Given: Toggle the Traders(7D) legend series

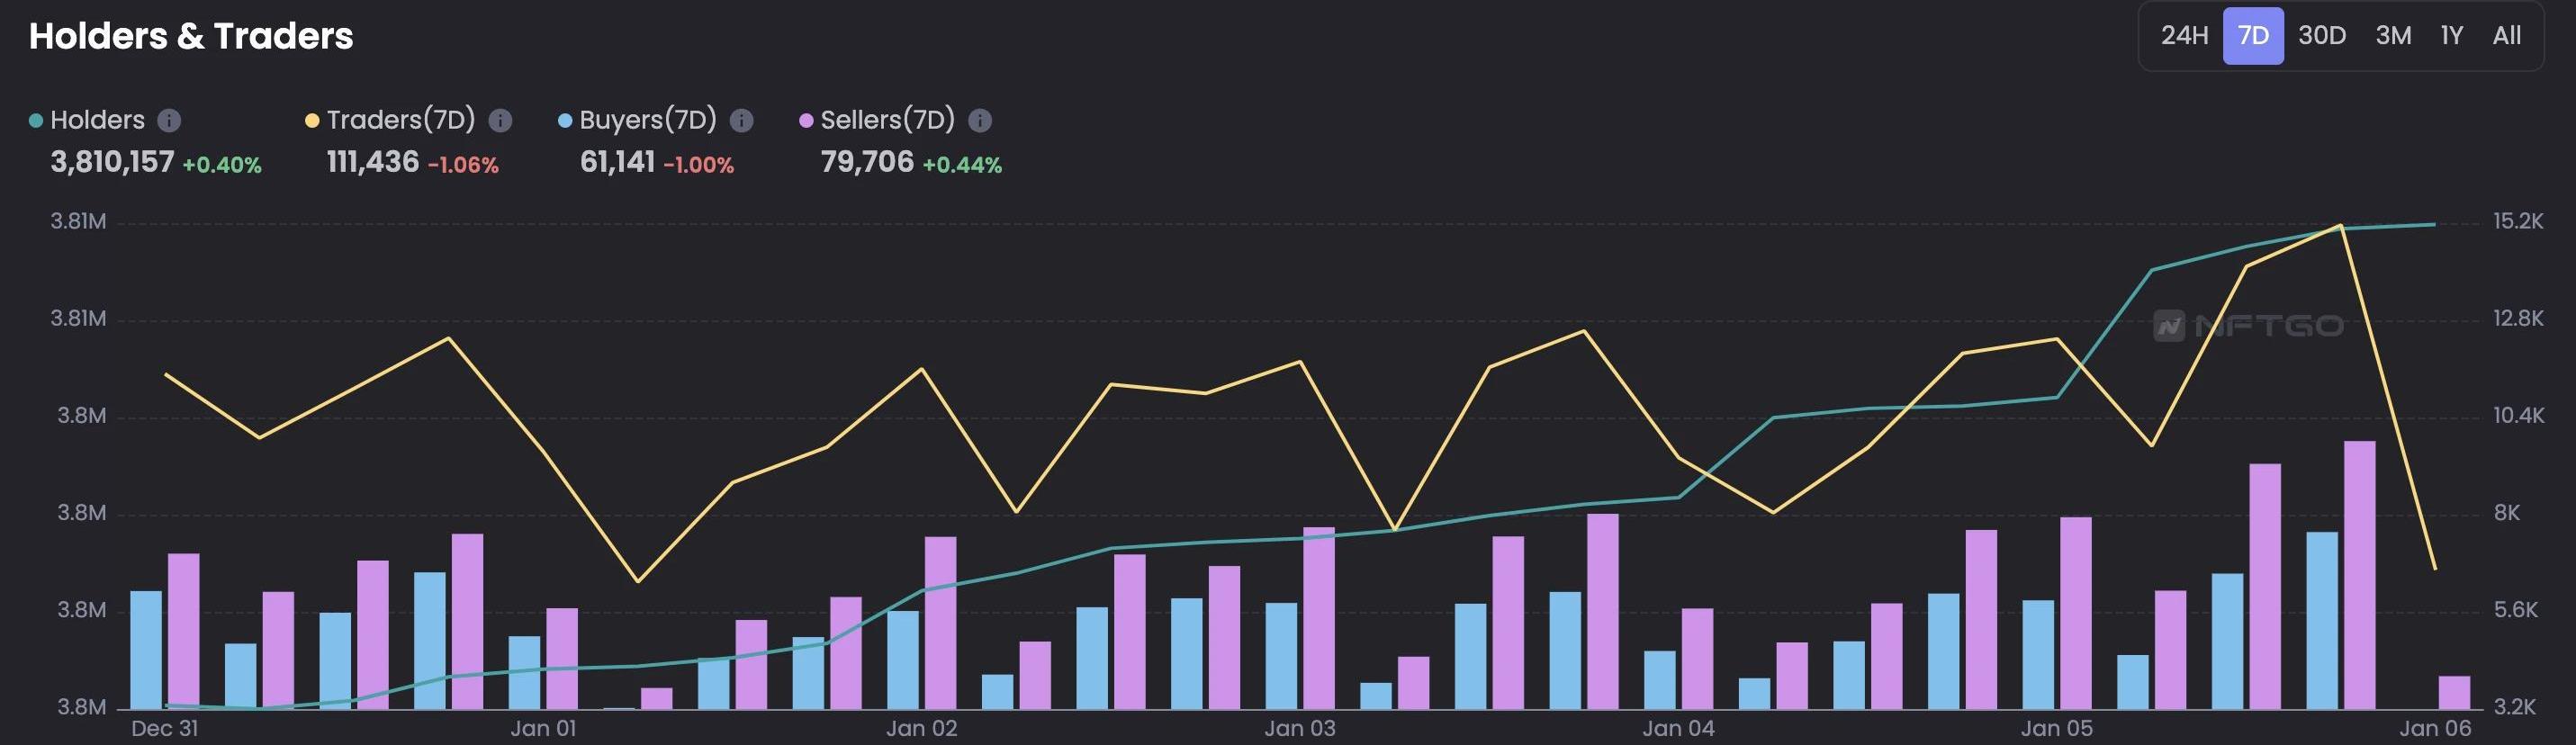Looking at the screenshot, I should coord(400,121).
